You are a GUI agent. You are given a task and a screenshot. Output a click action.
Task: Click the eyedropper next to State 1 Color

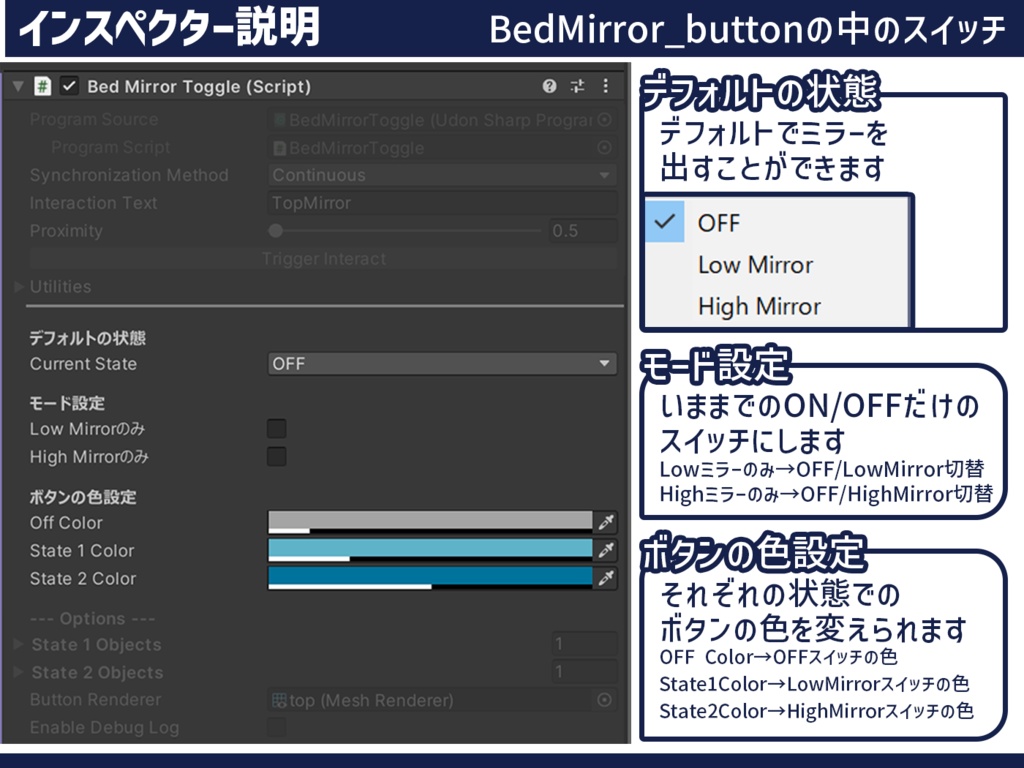pos(608,550)
